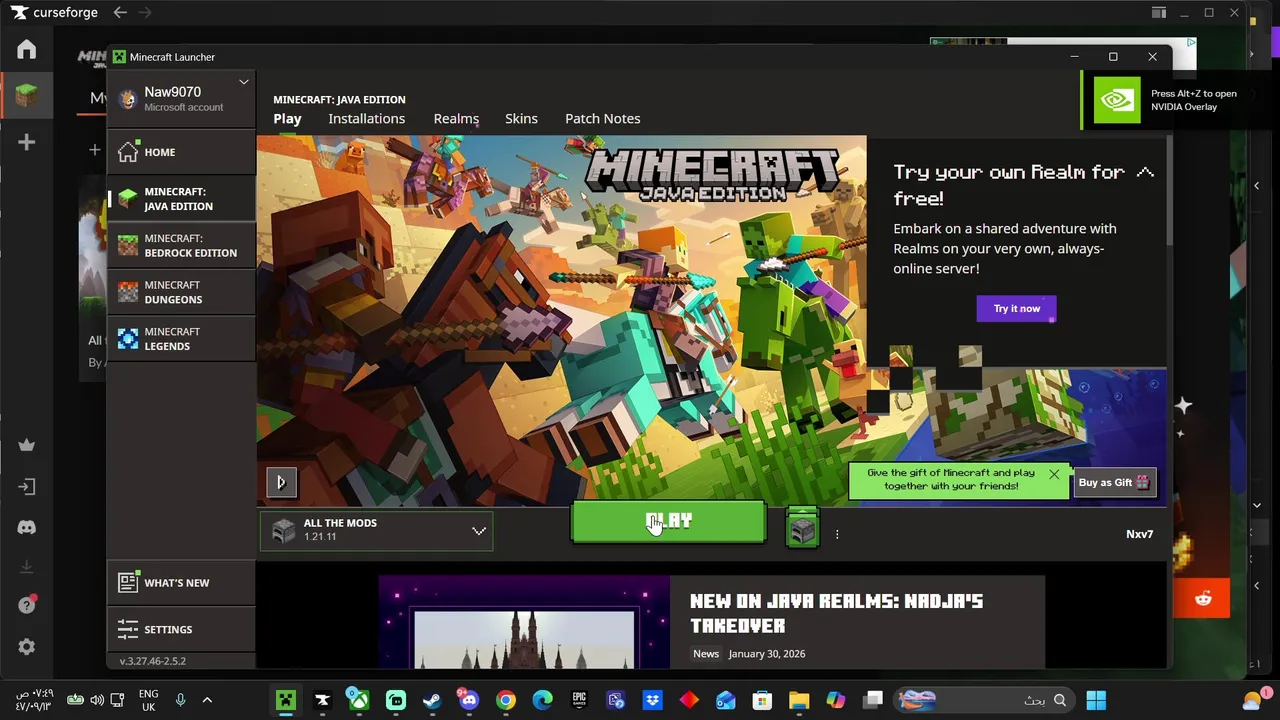
Task: Select Minecraft: Bedrock Edition in sidebar
Action: point(181,246)
